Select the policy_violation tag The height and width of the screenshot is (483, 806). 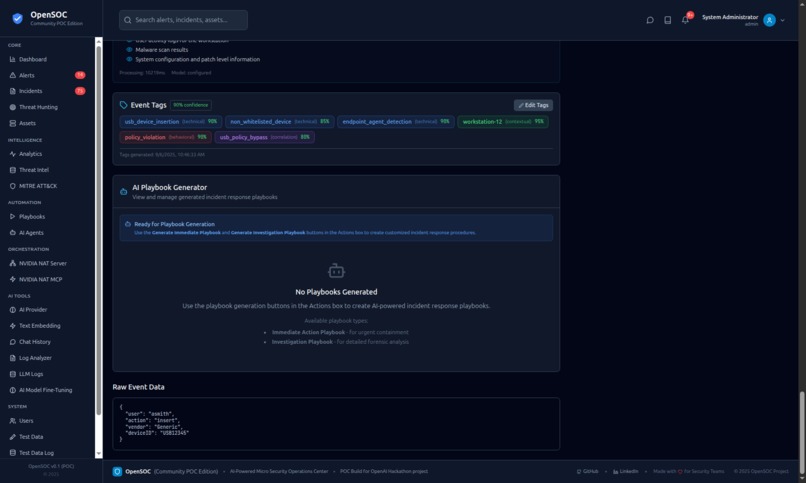[166, 137]
